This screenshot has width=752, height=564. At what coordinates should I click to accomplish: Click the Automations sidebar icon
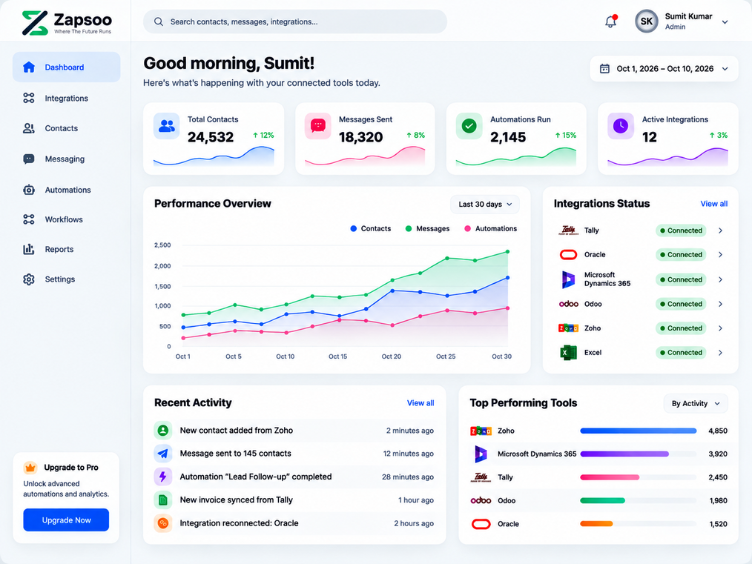[29, 190]
